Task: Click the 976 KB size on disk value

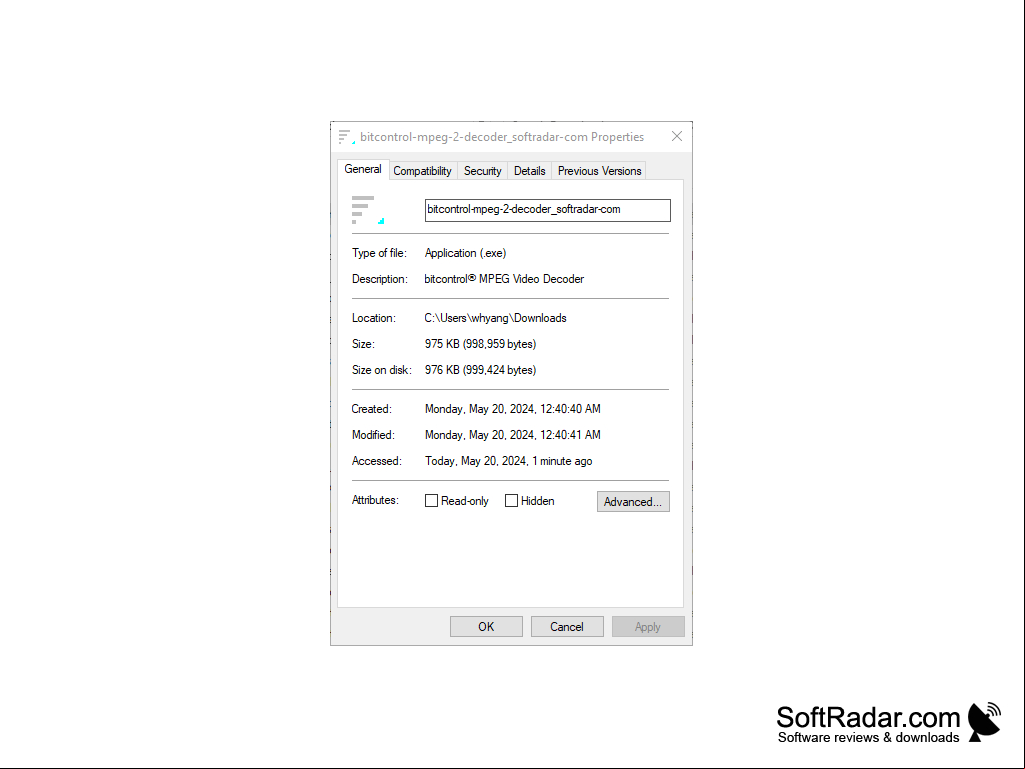Action: pyautogui.click(x=480, y=370)
